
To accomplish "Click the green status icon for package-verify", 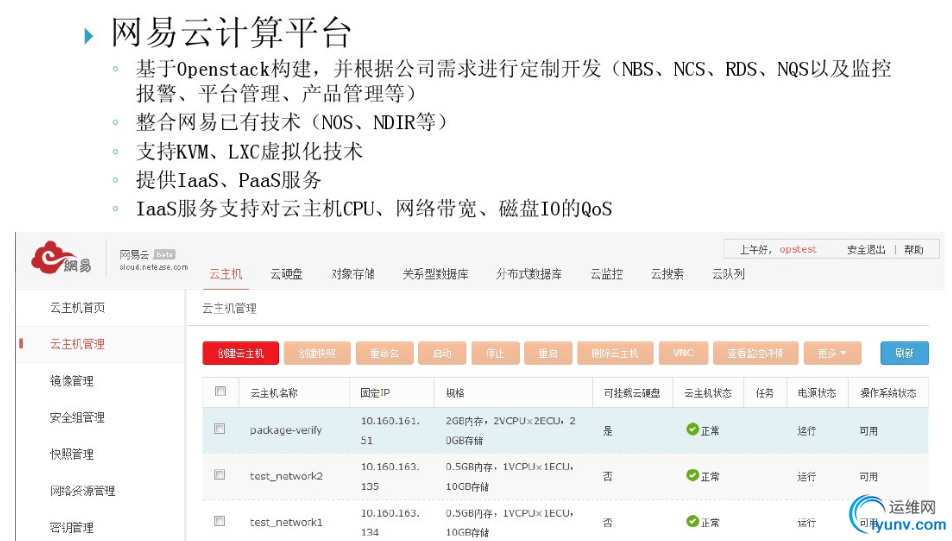I will pos(692,429).
